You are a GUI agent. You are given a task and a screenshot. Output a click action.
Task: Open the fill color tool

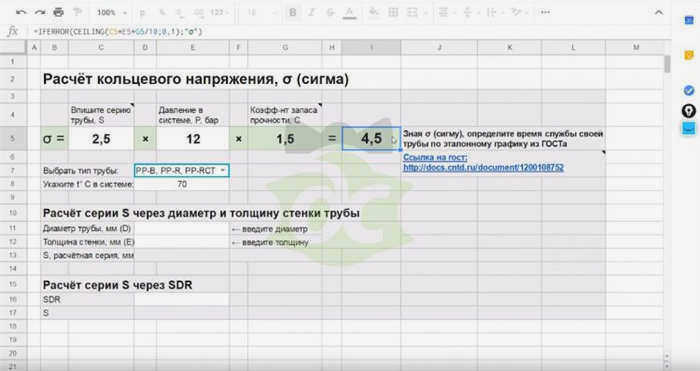(374, 13)
